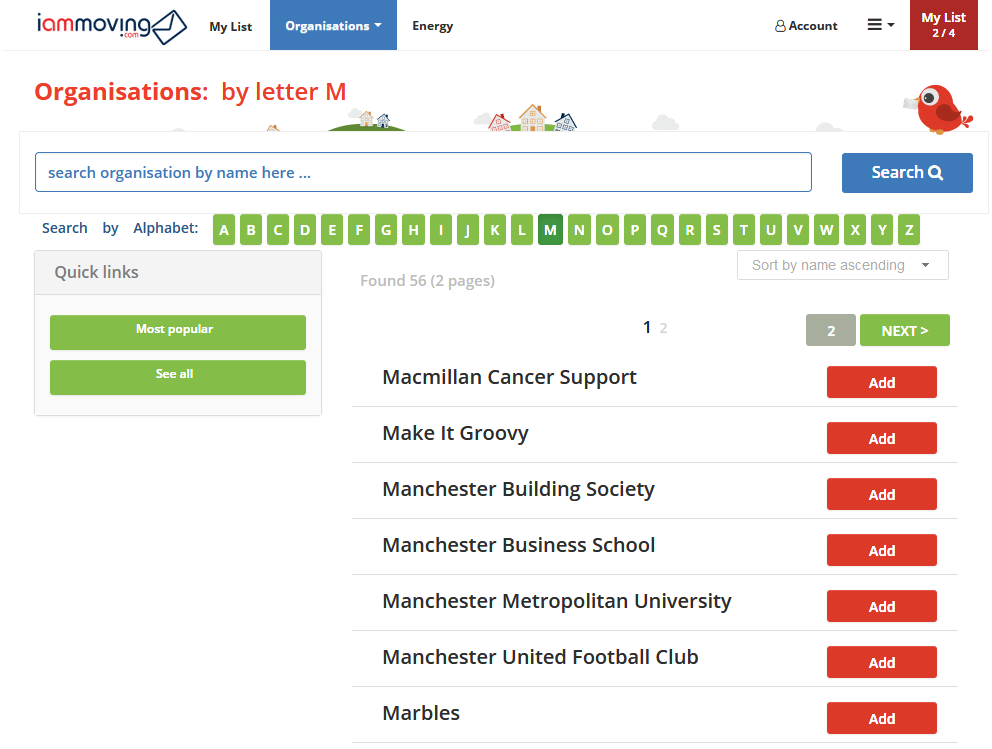Image resolution: width=992 pixels, height=749 pixels.
Task: Open the My List nav item
Action: click(x=230, y=27)
